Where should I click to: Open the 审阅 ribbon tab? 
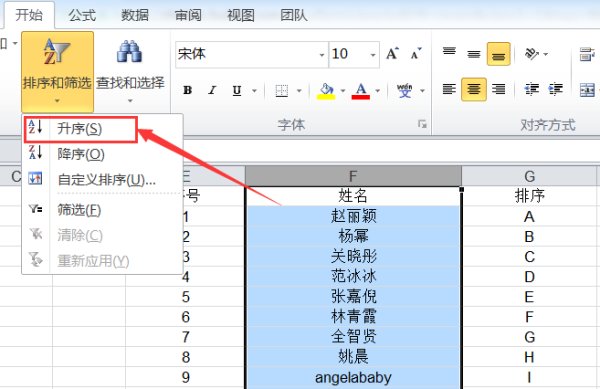tap(188, 16)
